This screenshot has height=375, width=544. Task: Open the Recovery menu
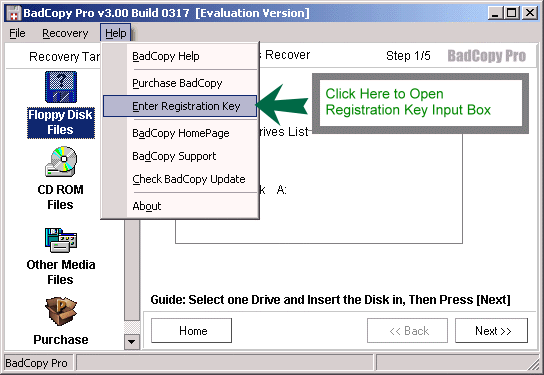pos(65,33)
